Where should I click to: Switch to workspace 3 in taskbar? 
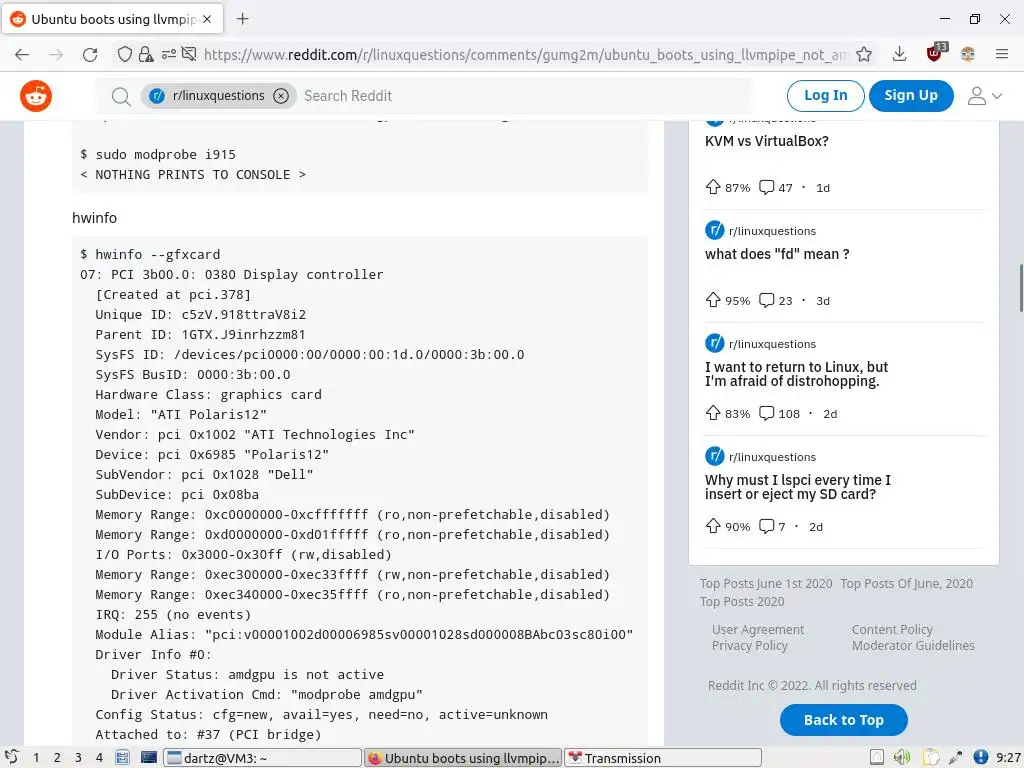pyautogui.click(x=78, y=758)
